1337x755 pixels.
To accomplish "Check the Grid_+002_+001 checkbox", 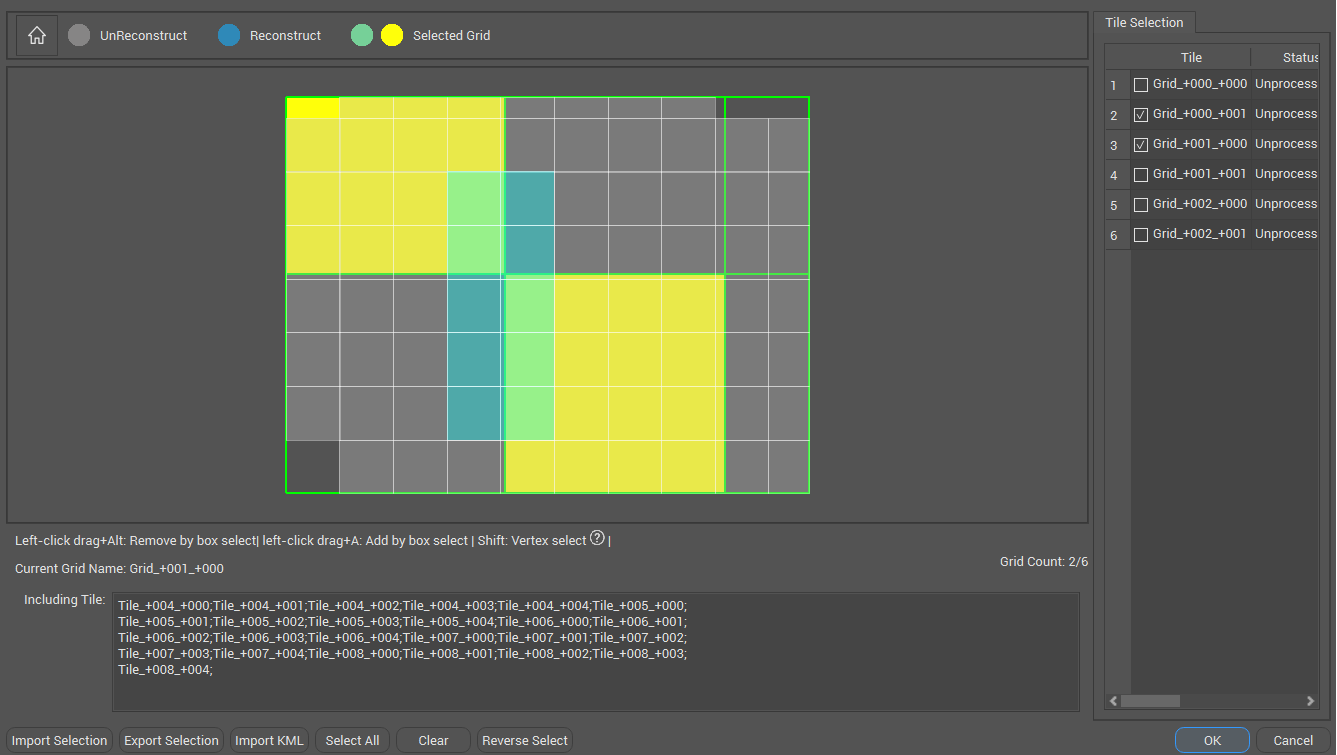I will pos(1141,235).
